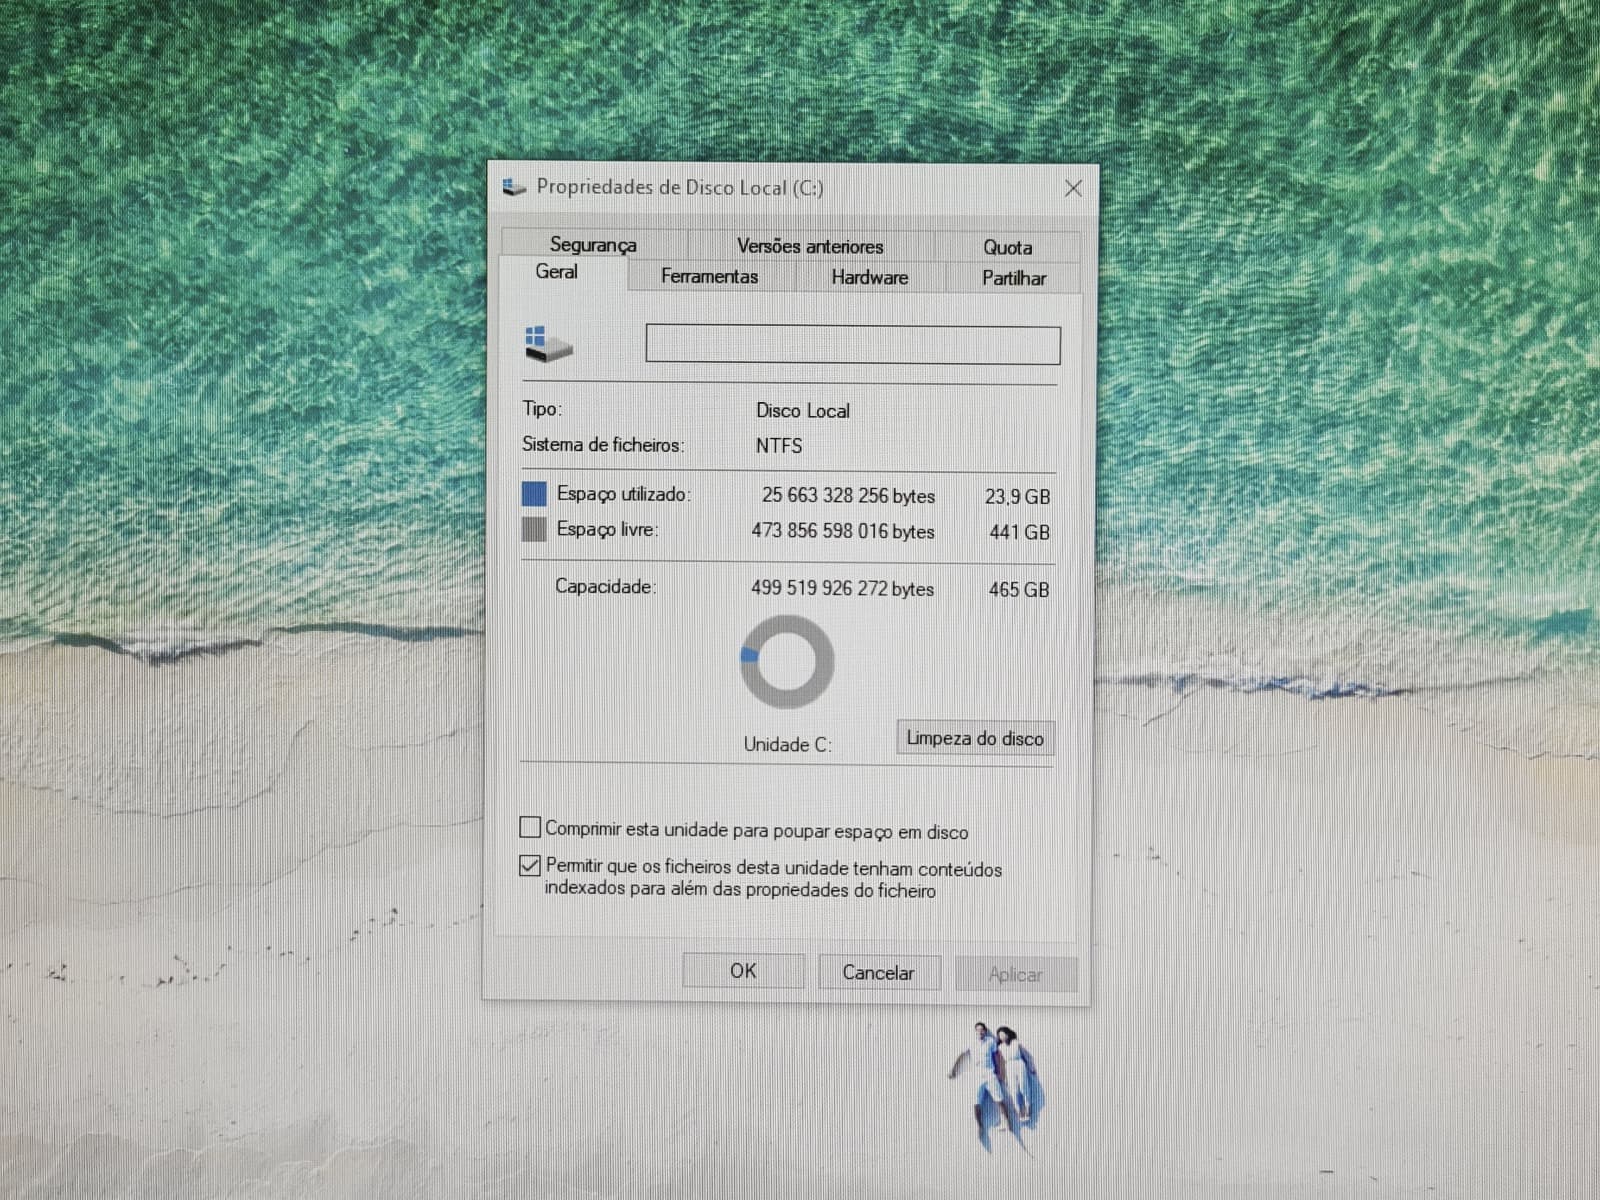
Task: Click the title bar disk icon
Action: [x=514, y=187]
